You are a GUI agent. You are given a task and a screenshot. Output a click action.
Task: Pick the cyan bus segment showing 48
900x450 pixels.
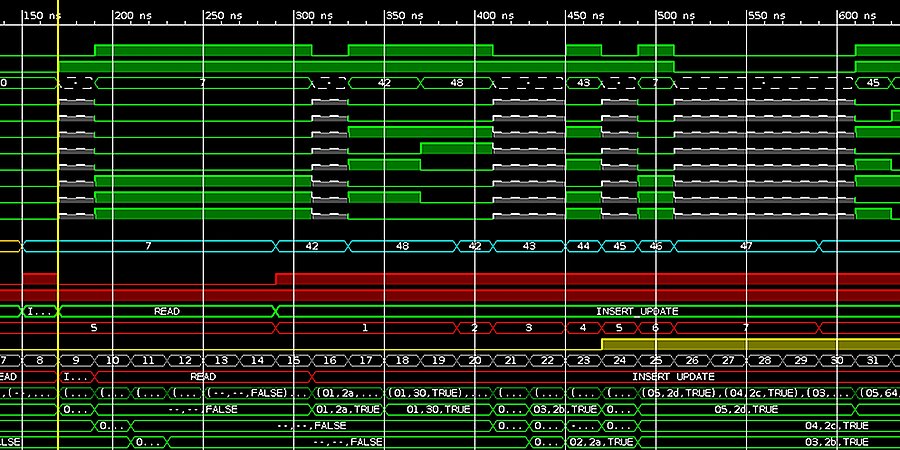pos(402,245)
